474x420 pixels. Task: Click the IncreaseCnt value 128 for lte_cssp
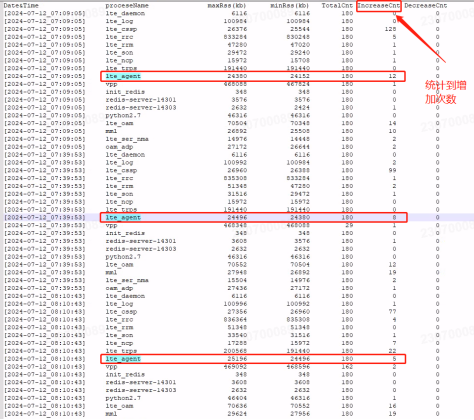point(390,29)
